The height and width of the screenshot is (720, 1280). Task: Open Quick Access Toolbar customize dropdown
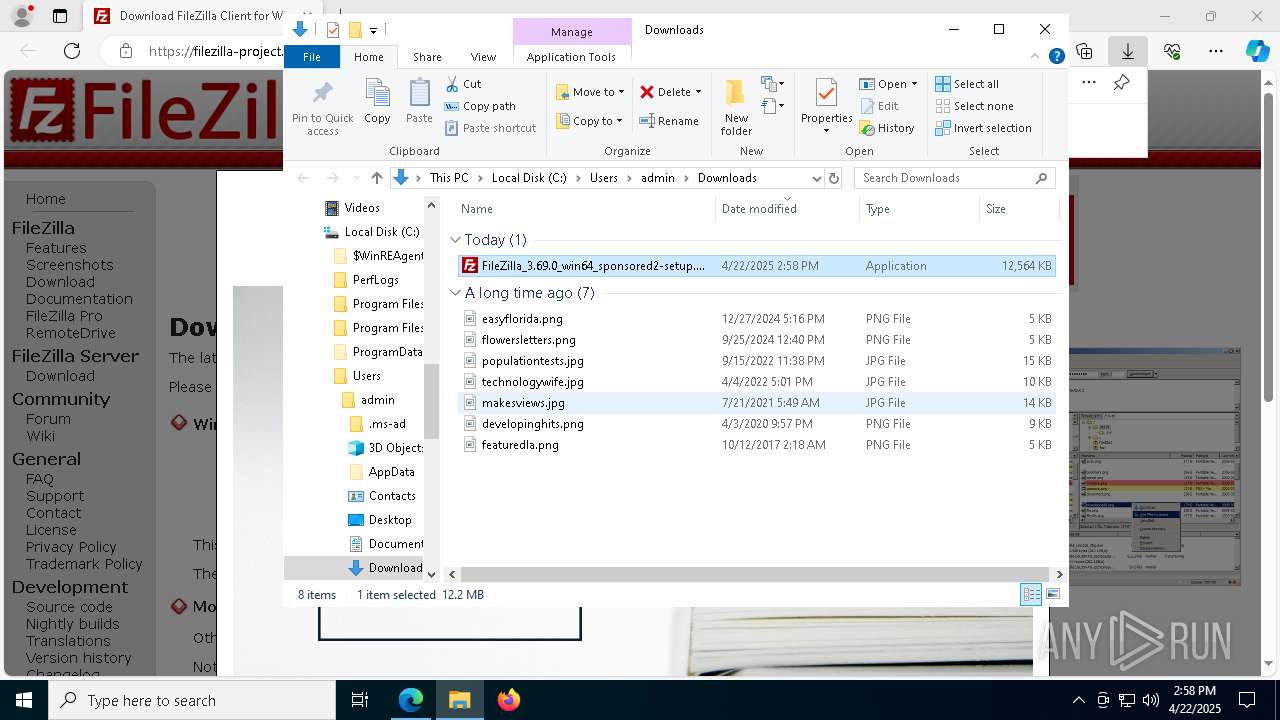tap(373, 31)
